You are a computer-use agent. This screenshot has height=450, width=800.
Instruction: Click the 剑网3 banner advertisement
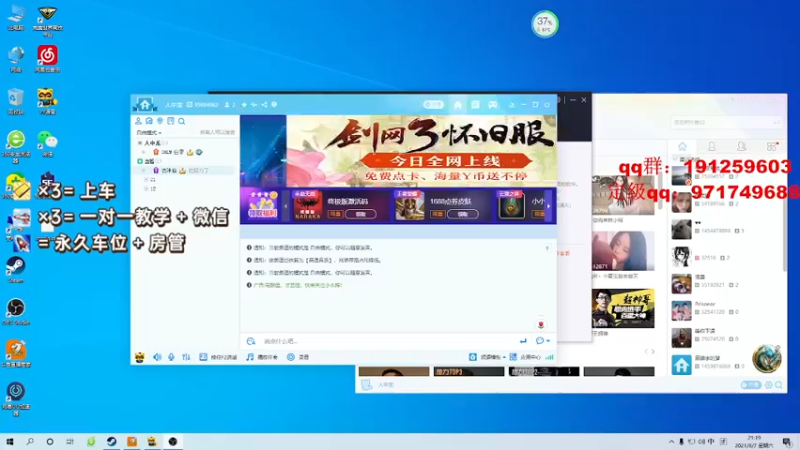(x=398, y=151)
